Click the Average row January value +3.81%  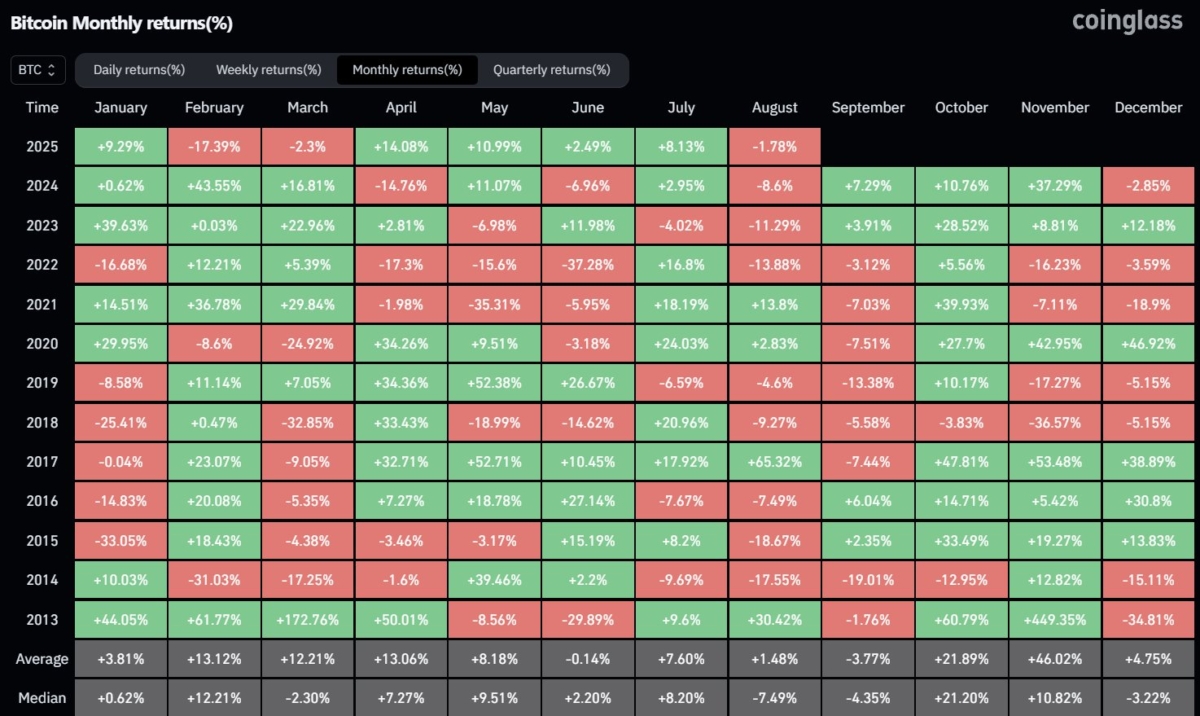click(x=120, y=658)
